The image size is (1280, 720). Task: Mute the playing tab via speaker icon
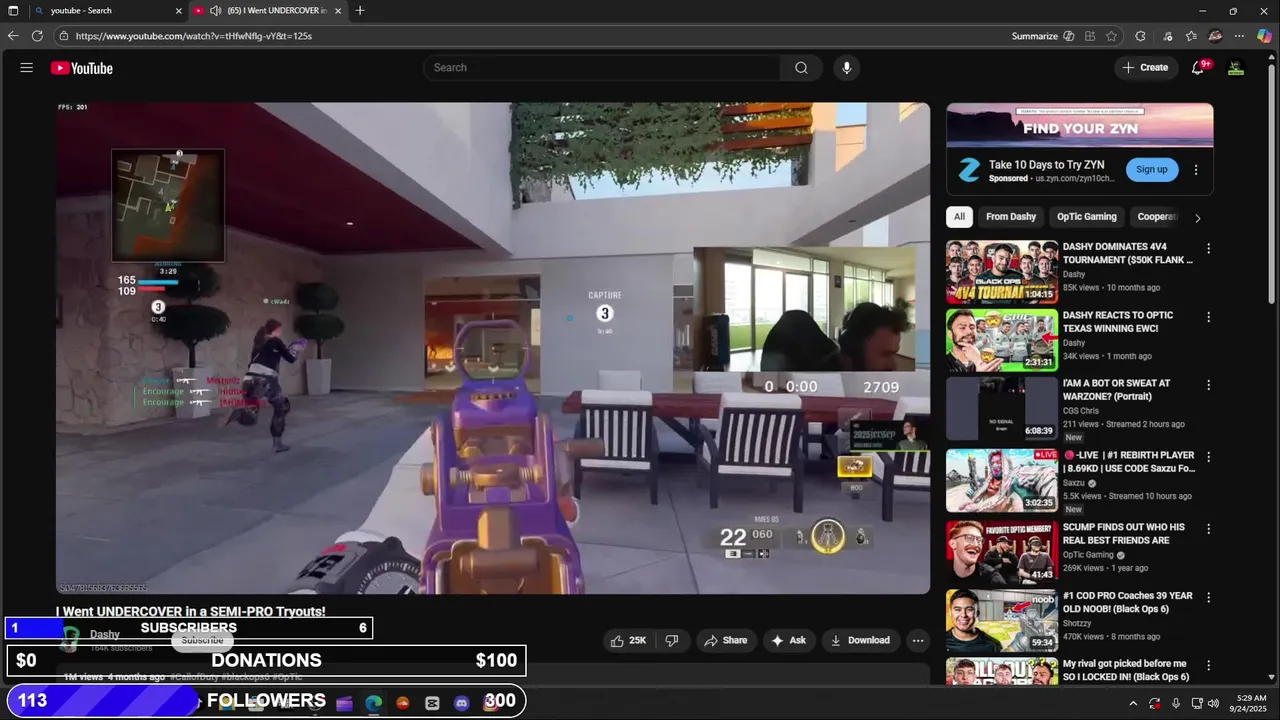coord(215,11)
